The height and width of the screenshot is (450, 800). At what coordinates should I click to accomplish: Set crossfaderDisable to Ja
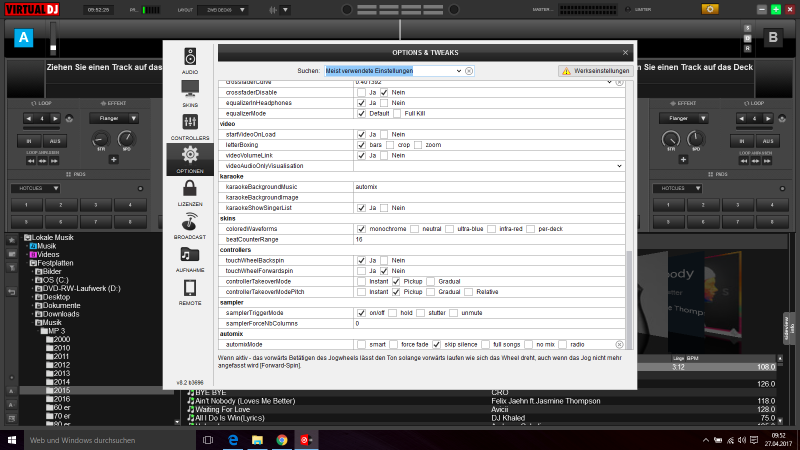pos(361,92)
